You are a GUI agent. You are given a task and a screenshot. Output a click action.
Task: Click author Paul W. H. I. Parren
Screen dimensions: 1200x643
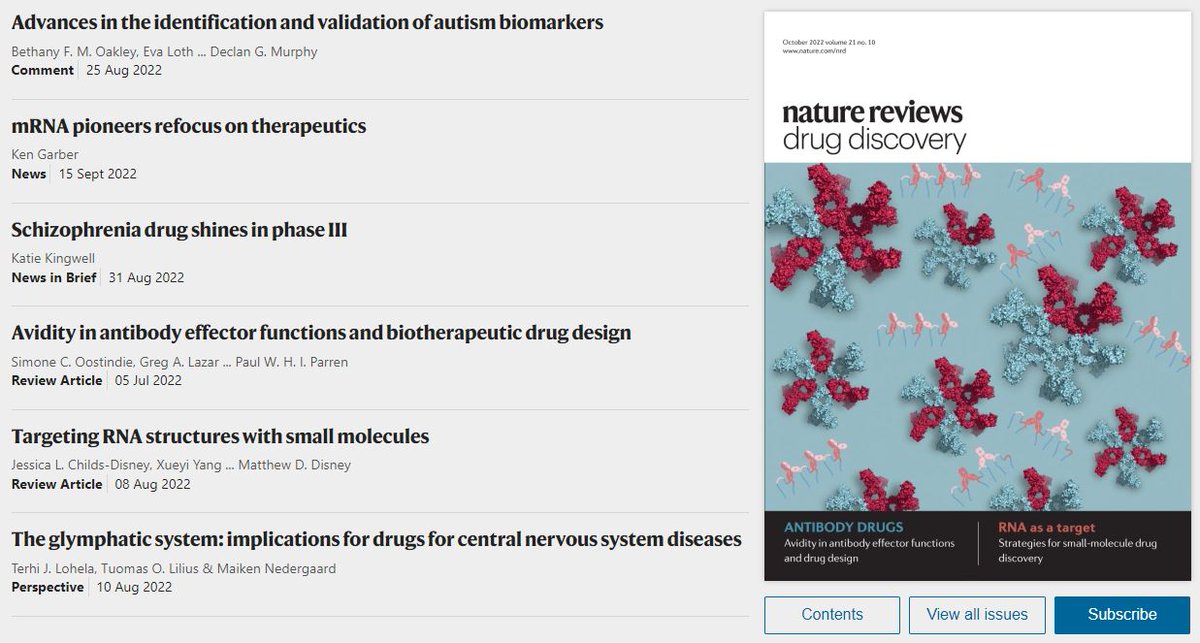pos(291,361)
